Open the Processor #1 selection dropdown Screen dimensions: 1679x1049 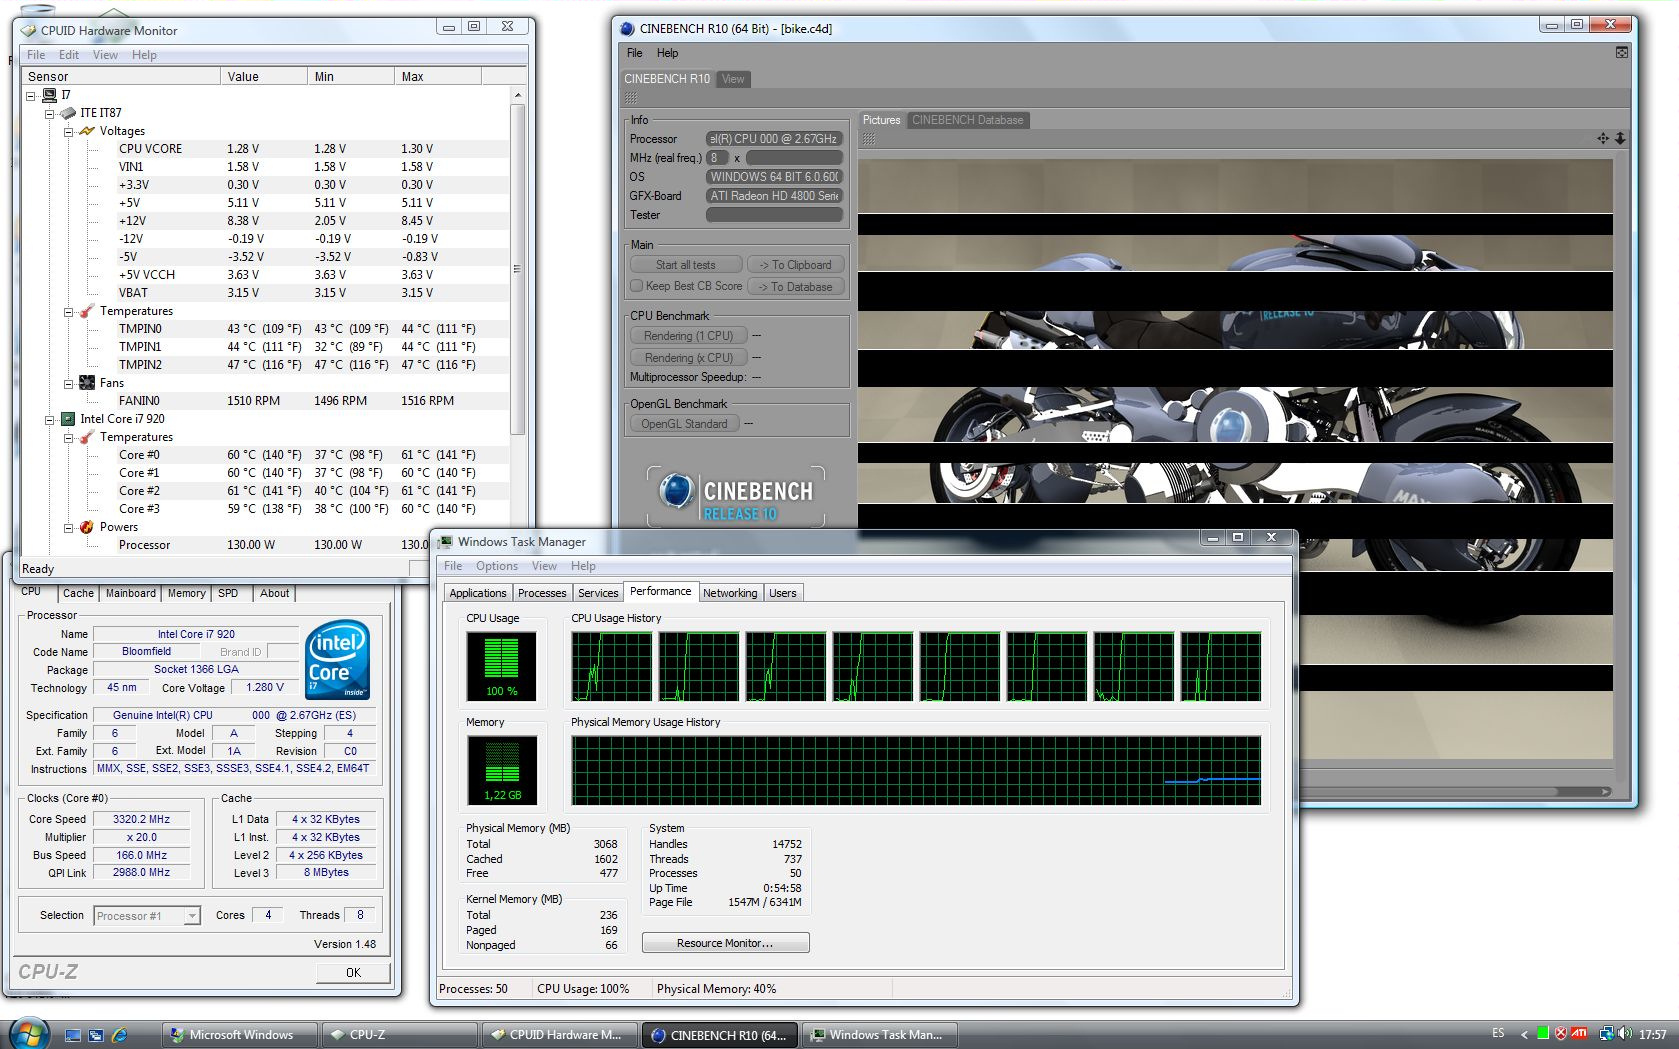pos(192,916)
